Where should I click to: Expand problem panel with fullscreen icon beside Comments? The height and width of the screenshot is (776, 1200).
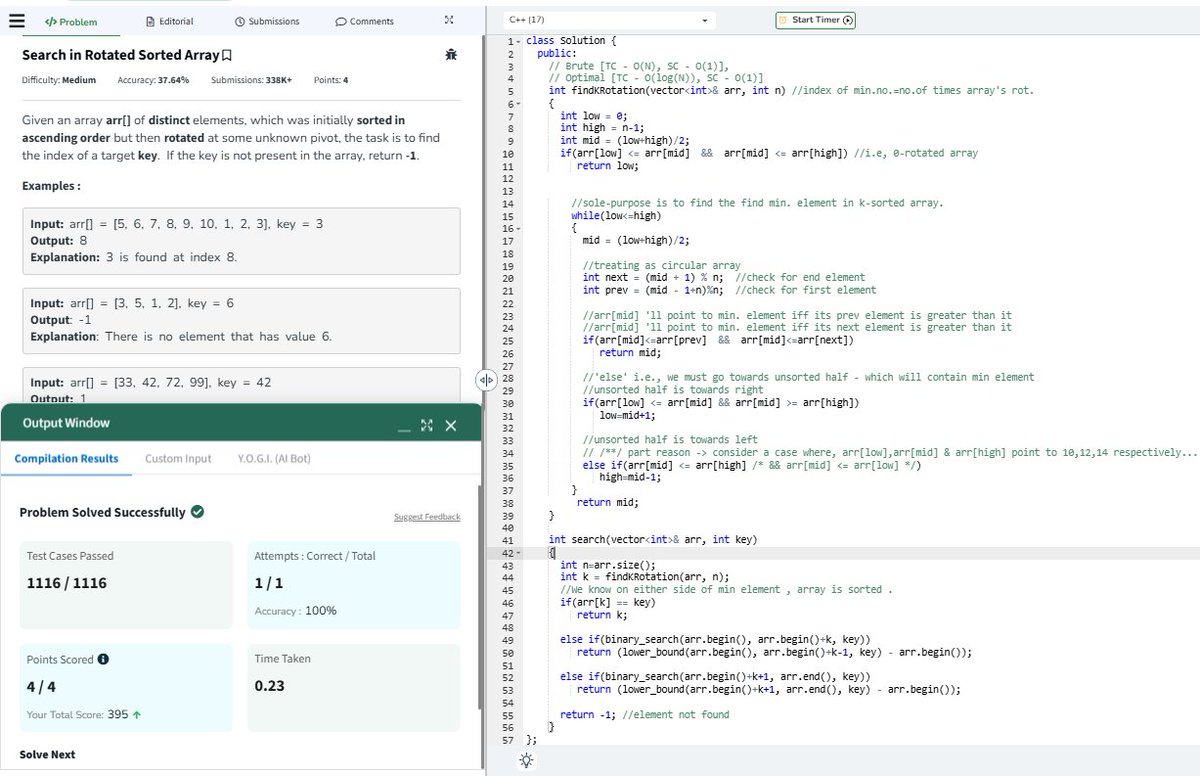coord(448,20)
